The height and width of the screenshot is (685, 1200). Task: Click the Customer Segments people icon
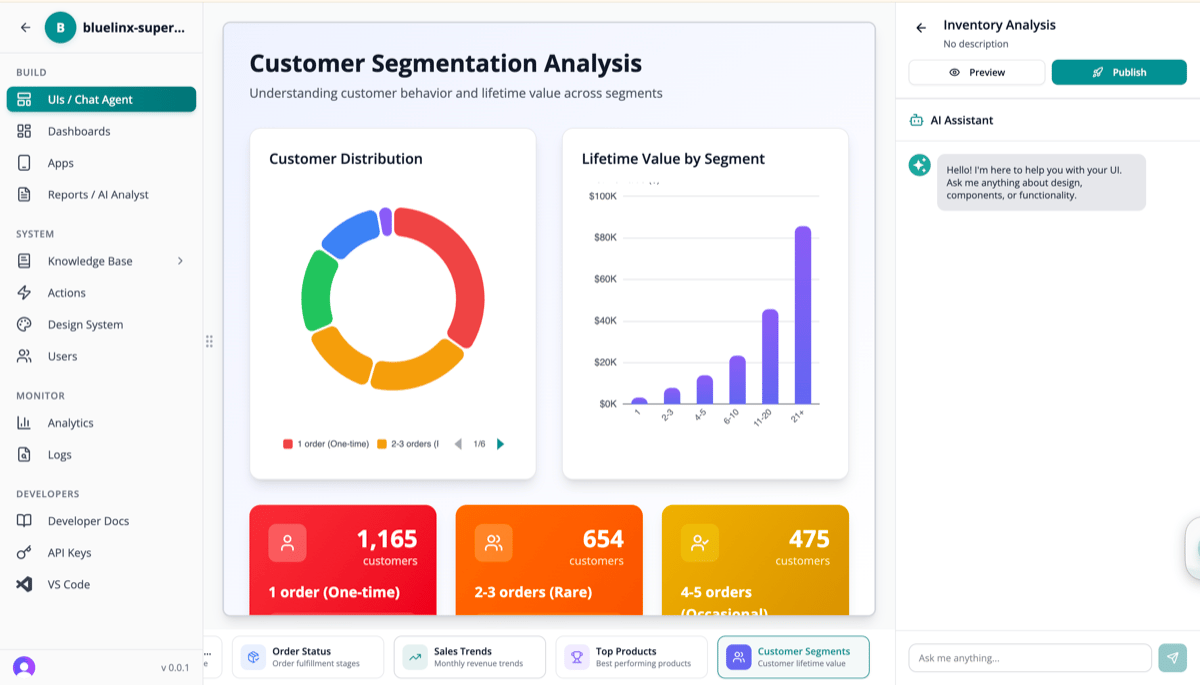click(x=739, y=657)
